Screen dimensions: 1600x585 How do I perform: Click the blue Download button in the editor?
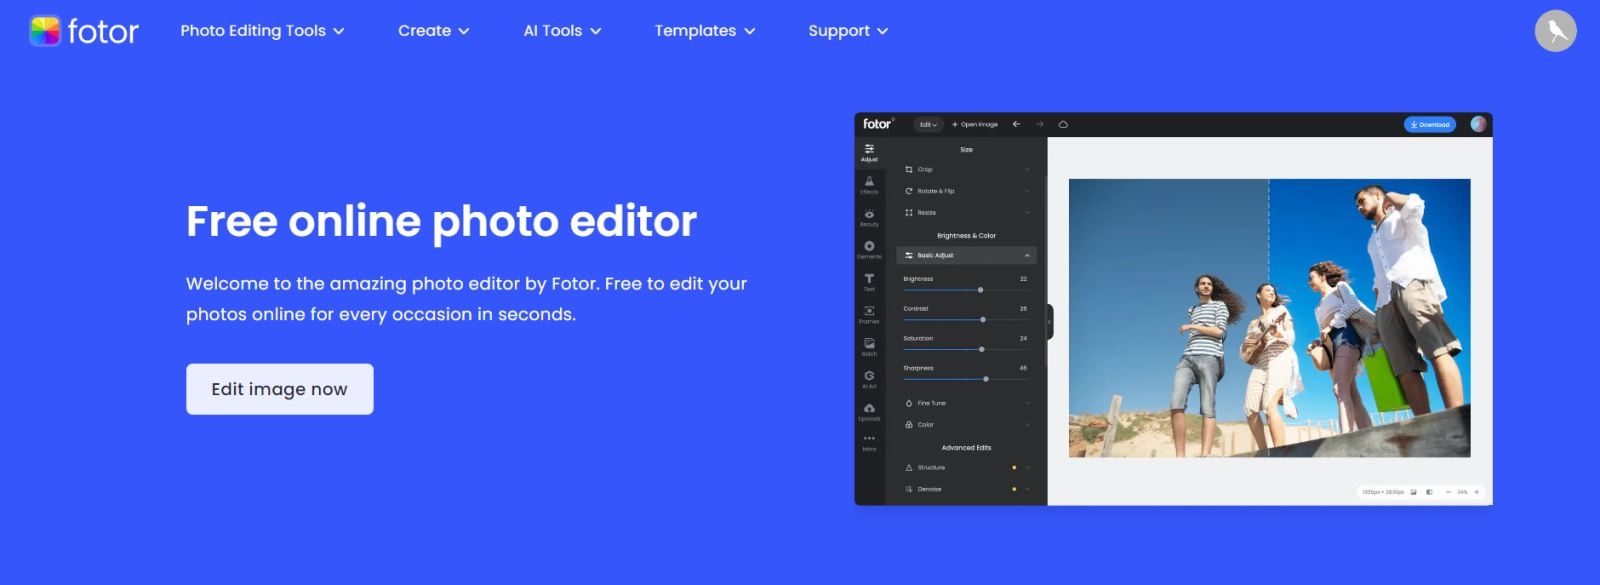(1430, 125)
